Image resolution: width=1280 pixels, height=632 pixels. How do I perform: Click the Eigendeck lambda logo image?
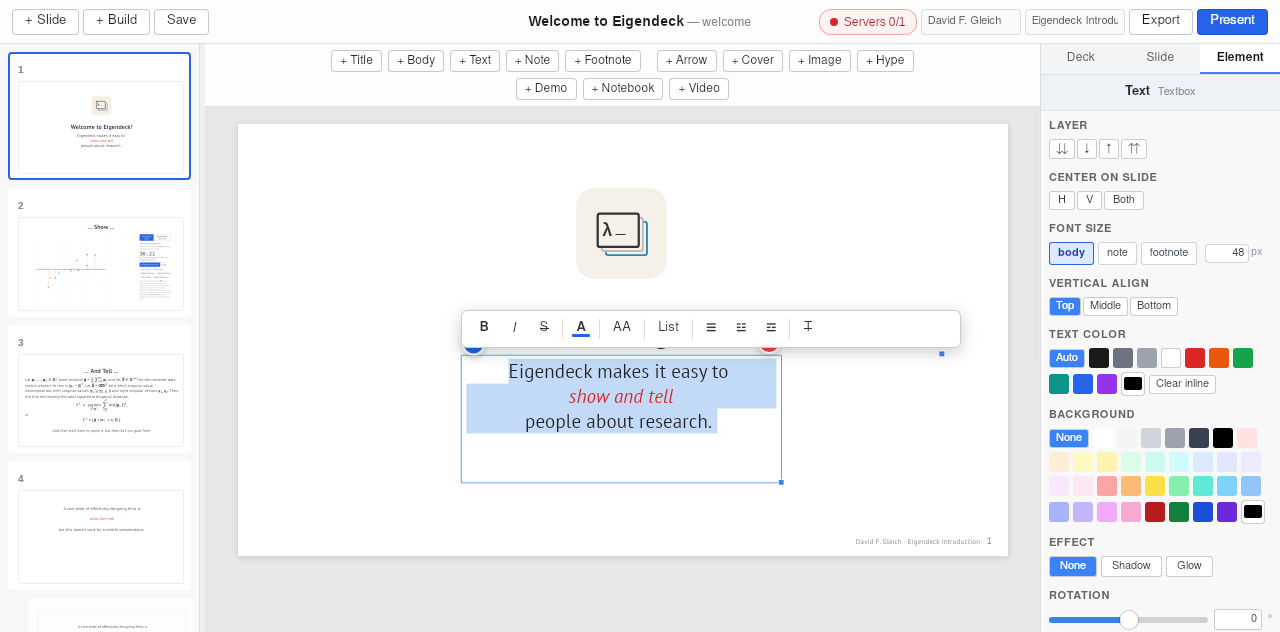pyautogui.click(x=621, y=233)
